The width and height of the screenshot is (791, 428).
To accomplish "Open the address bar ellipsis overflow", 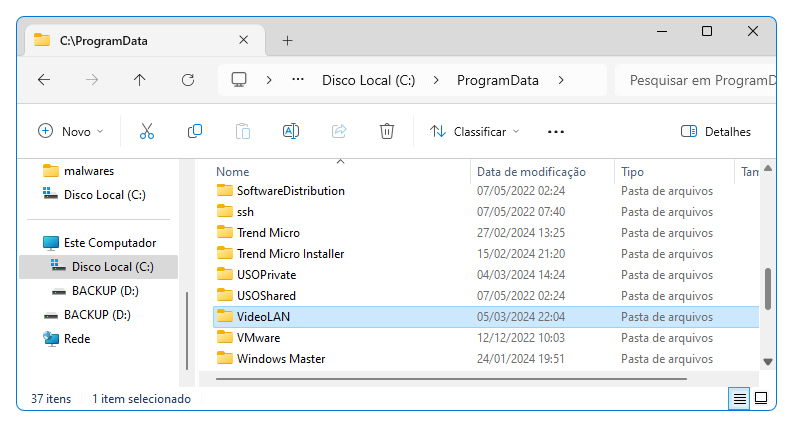I will click(298, 79).
